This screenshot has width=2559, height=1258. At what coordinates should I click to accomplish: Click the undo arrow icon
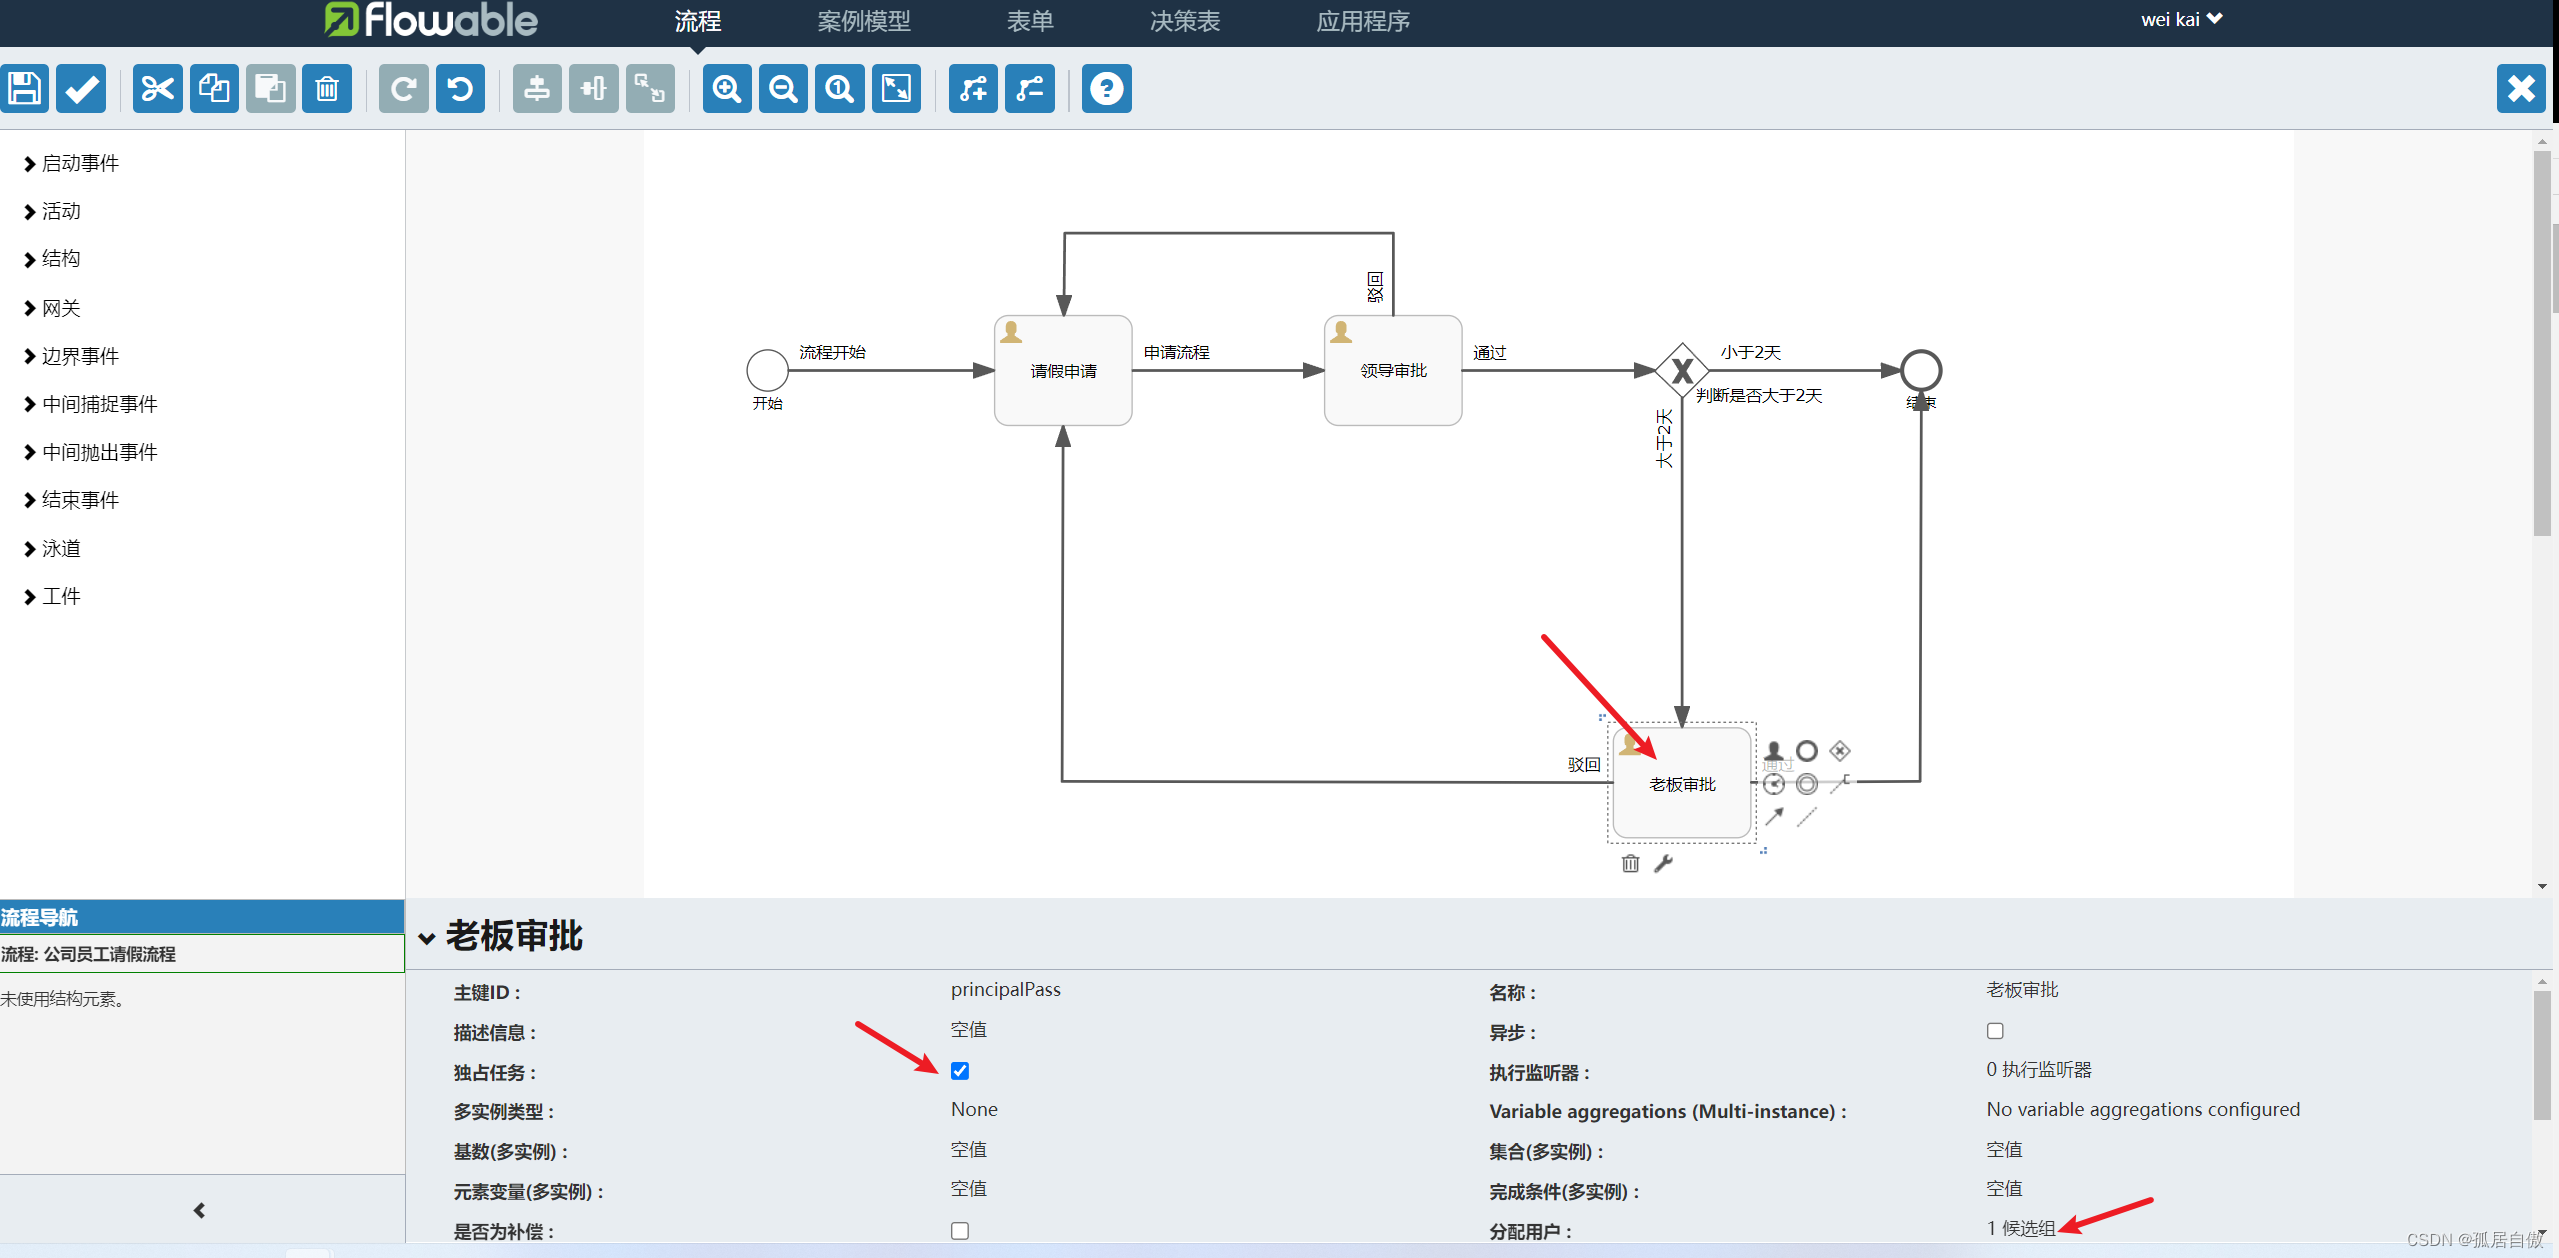click(x=460, y=89)
